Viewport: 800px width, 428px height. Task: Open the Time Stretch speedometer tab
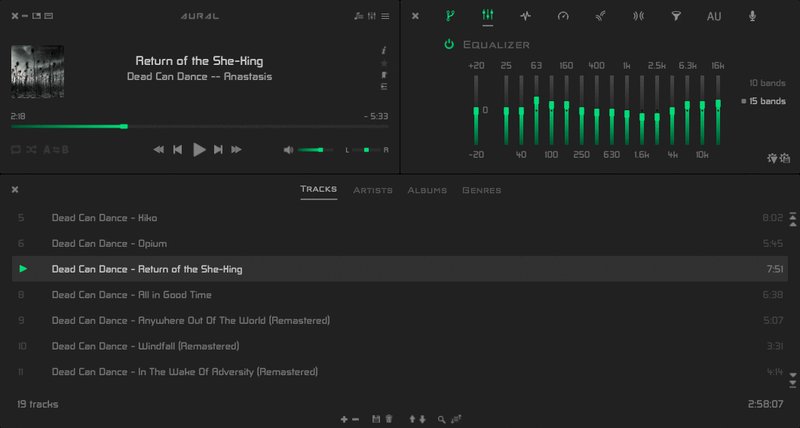(x=563, y=16)
